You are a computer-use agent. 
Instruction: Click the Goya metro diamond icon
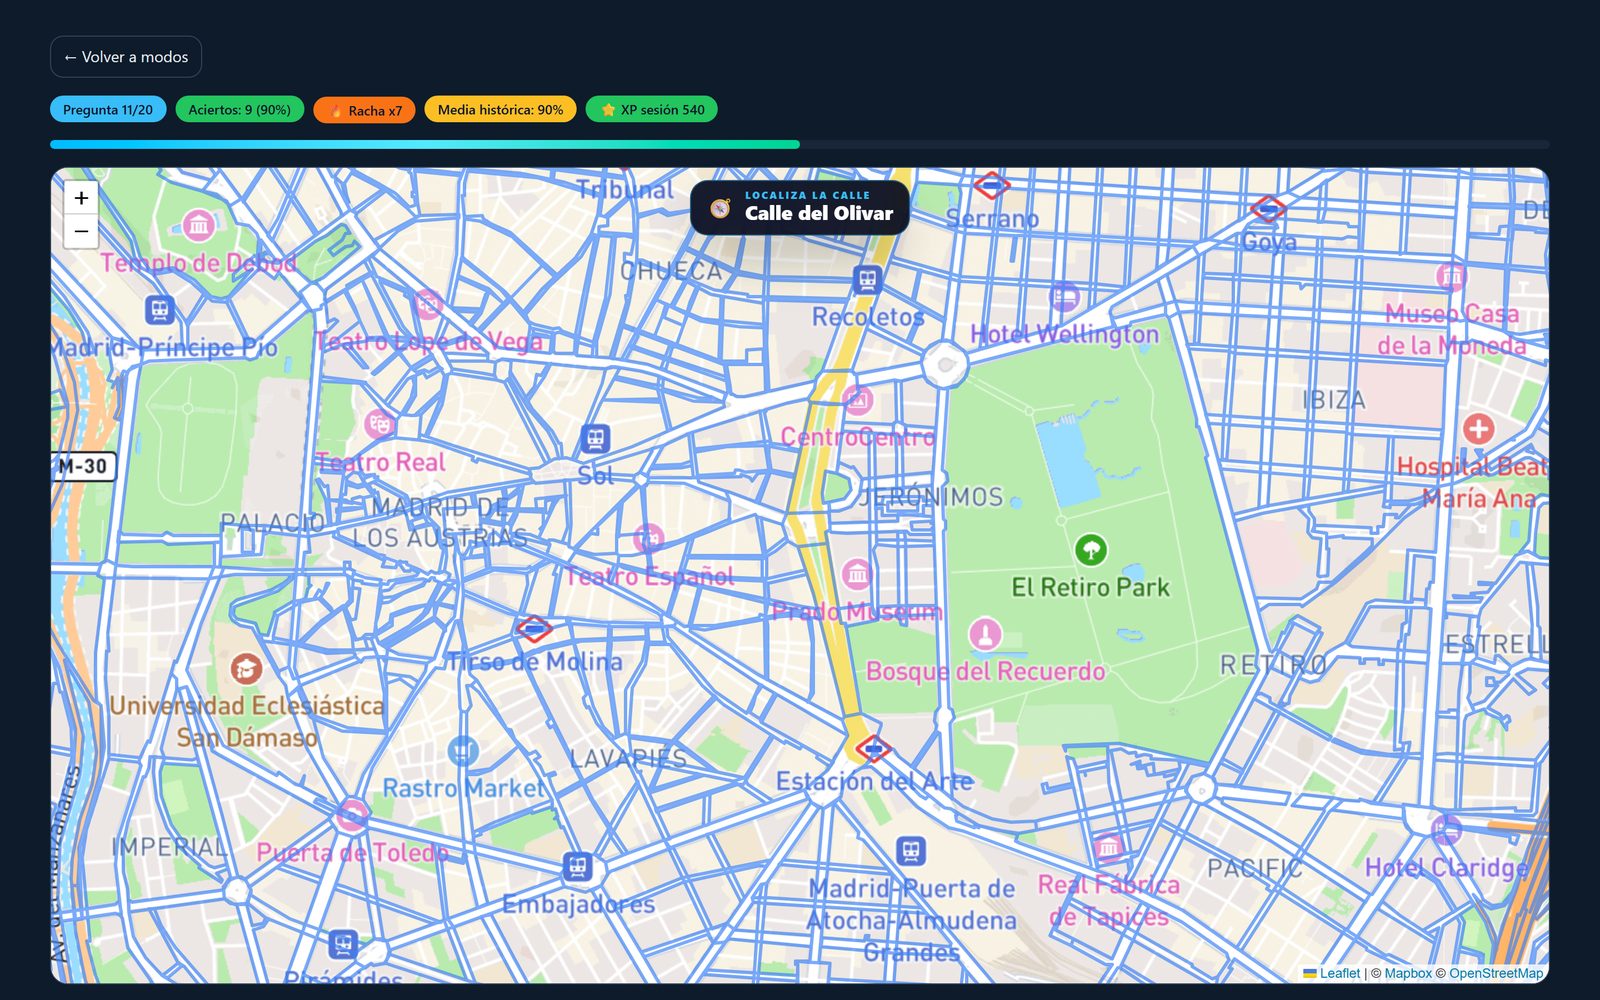[1268, 209]
